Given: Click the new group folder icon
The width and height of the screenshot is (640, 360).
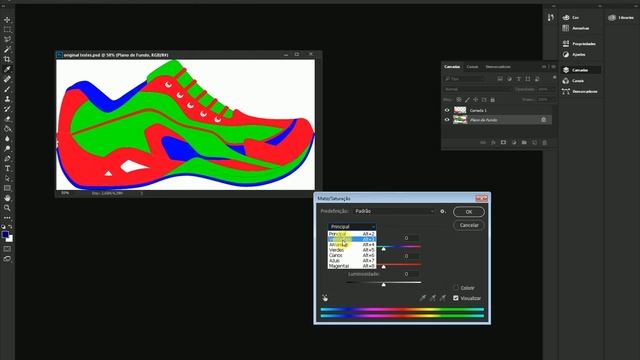Looking at the screenshot, I should (524, 142).
